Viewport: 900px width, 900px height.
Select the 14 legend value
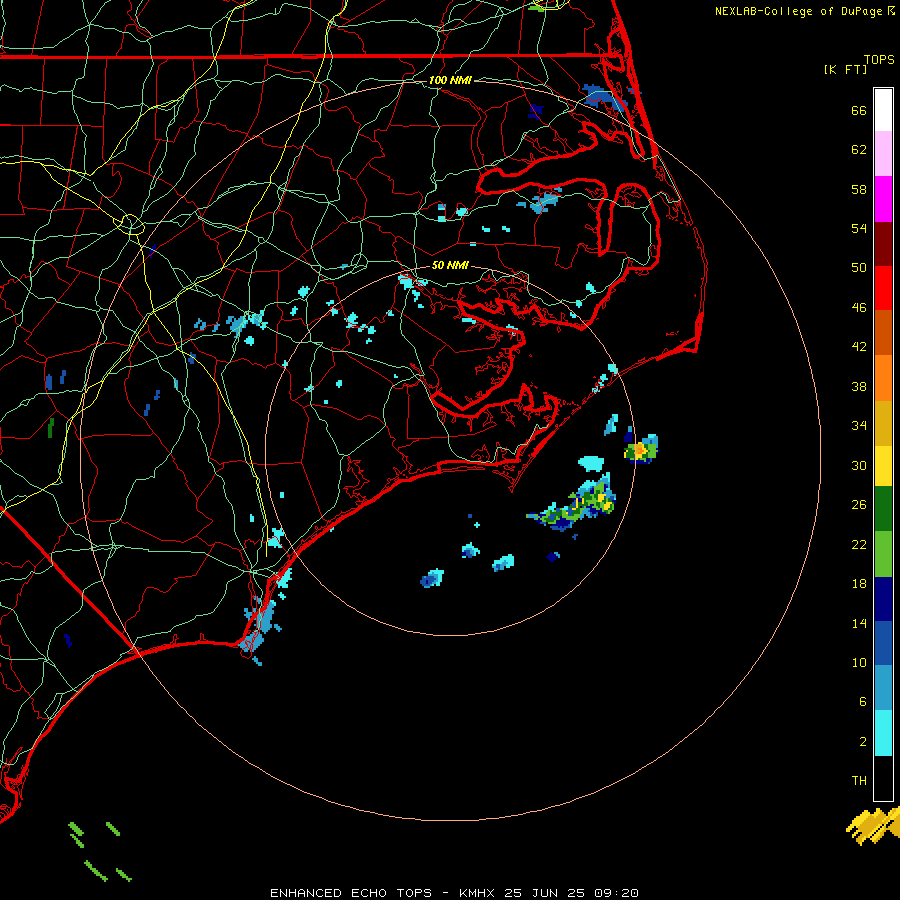pyautogui.click(x=859, y=623)
